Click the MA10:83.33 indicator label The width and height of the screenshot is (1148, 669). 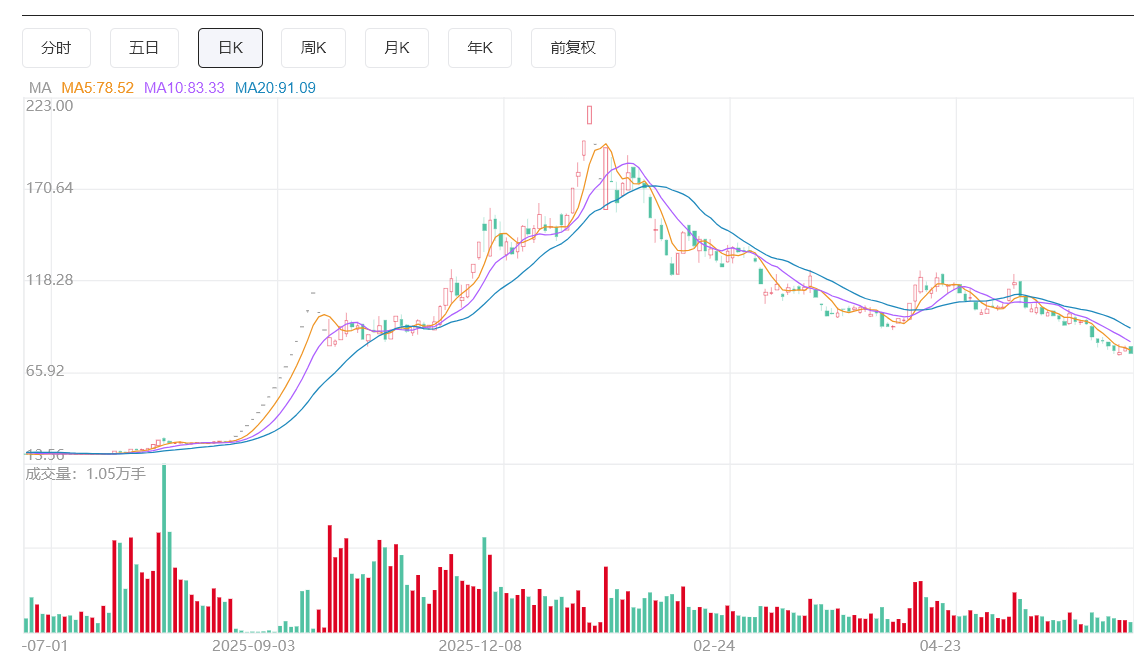point(184,88)
